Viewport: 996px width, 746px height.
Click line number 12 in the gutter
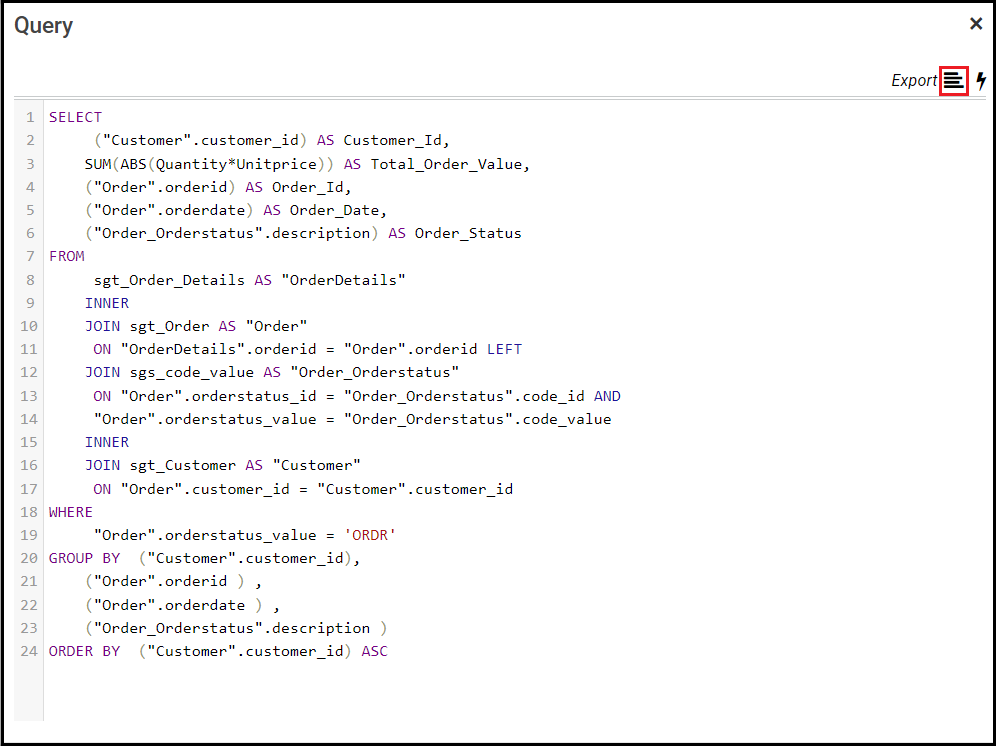(28, 372)
